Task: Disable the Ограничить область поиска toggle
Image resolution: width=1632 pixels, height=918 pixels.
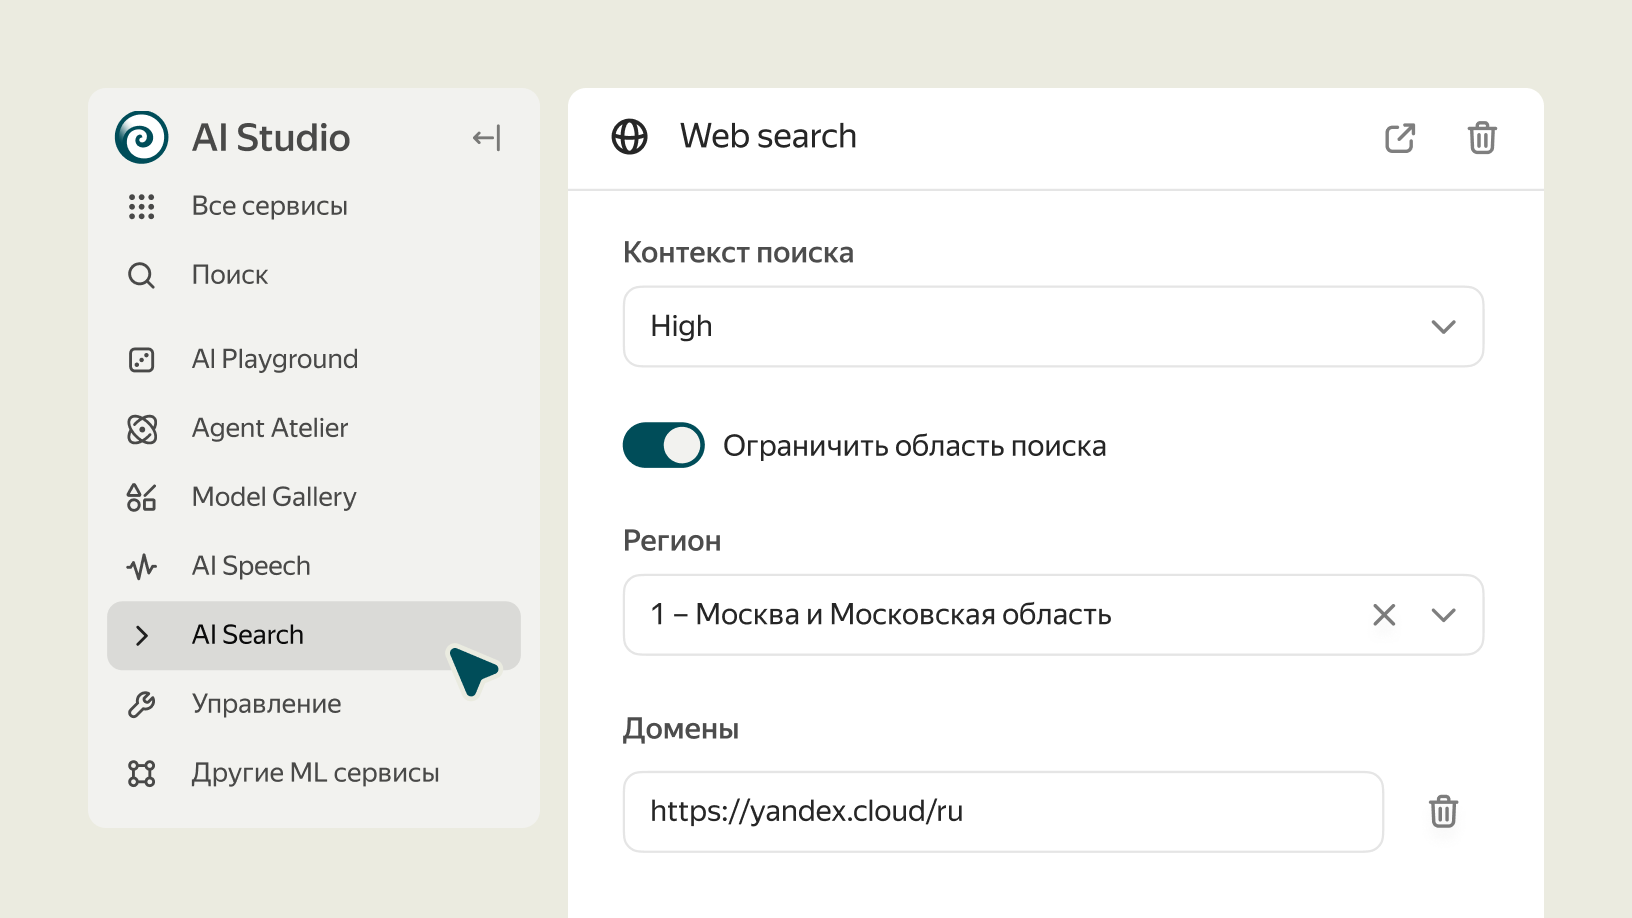Action: 663,445
